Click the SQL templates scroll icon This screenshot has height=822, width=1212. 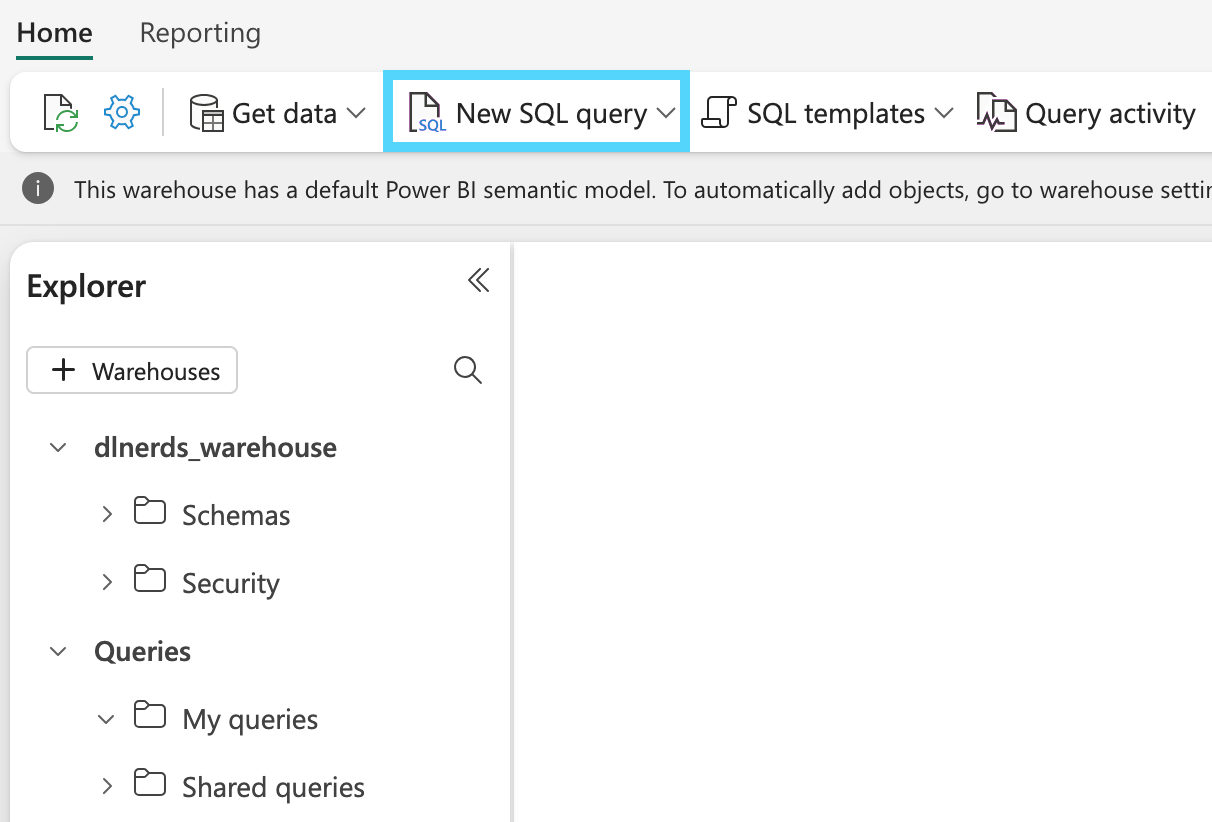pyautogui.click(x=719, y=113)
